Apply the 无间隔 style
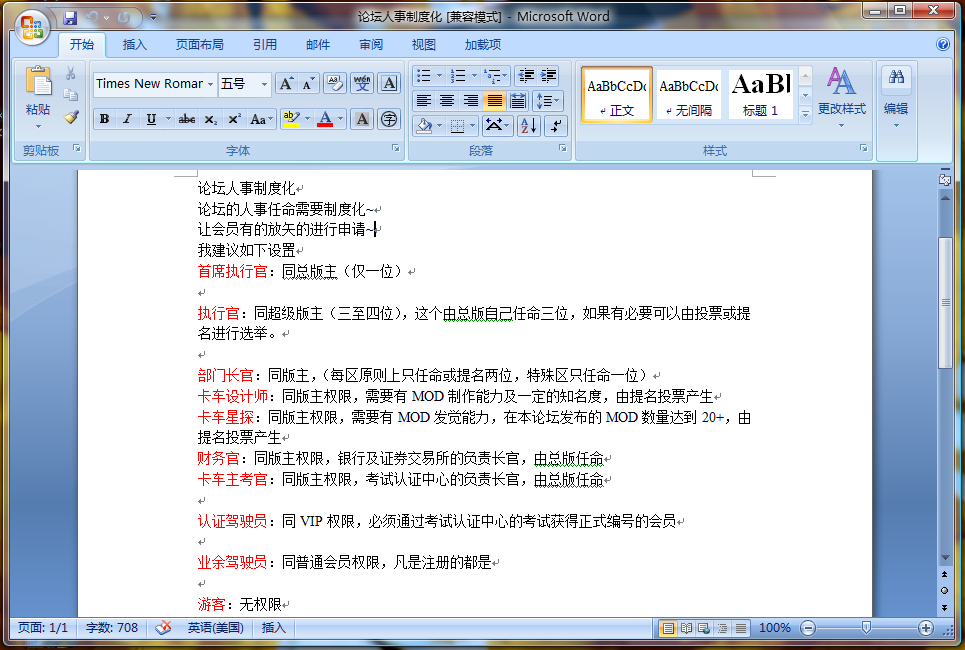Screen dimensions: 965x650 tap(689, 94)
